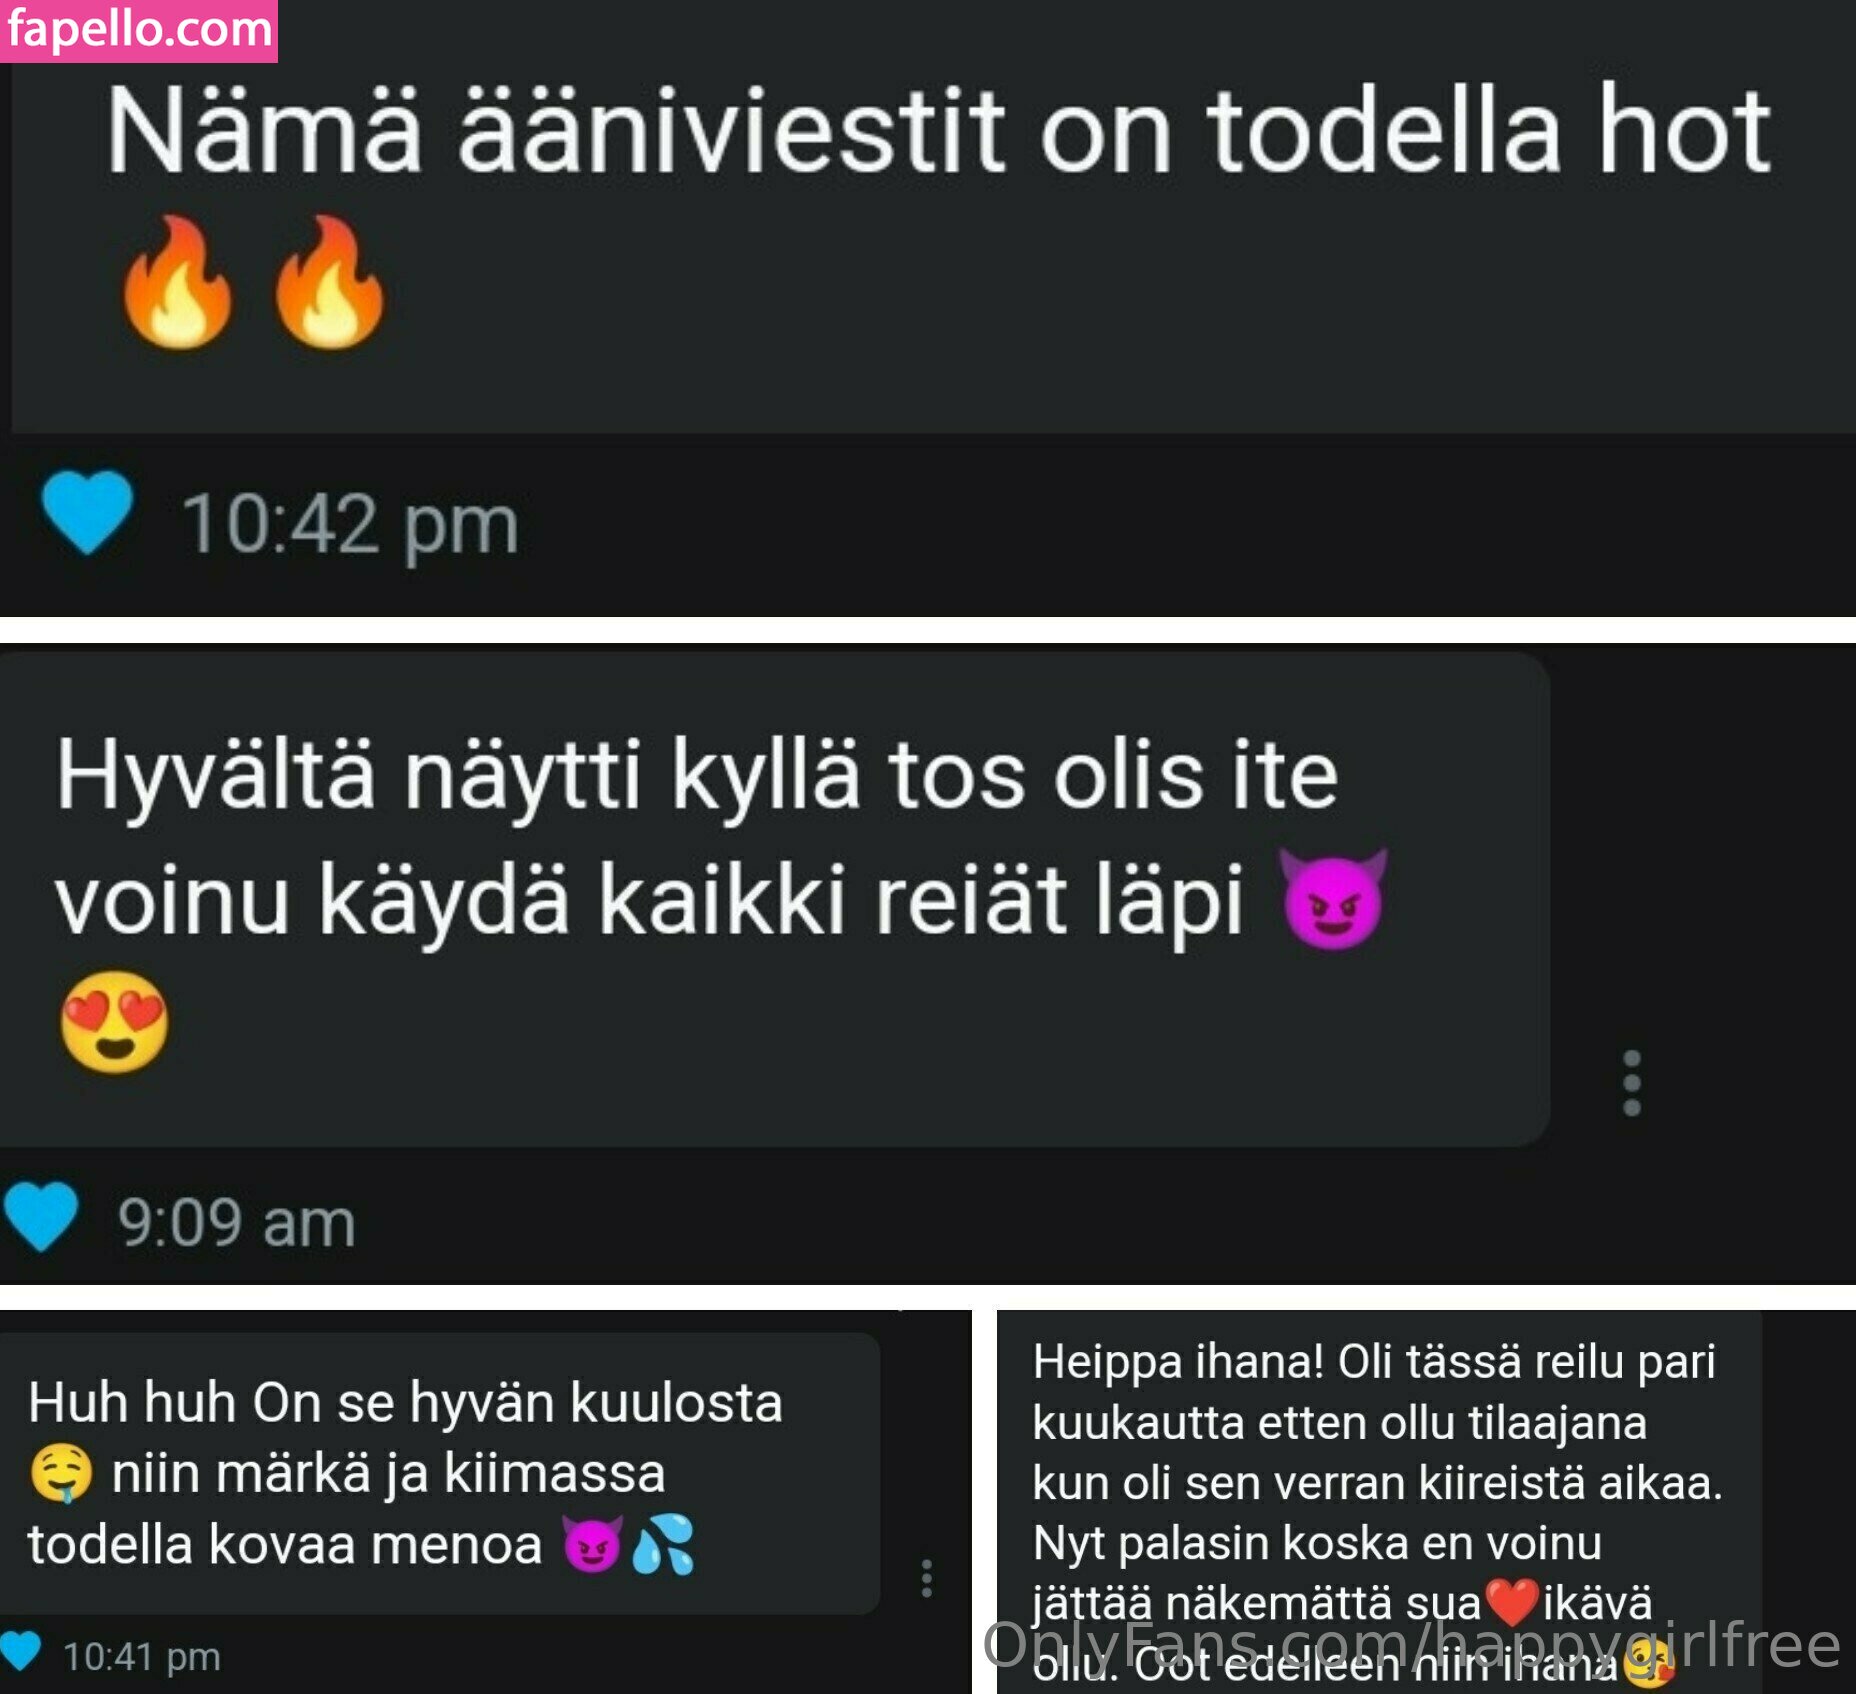Open the three-dot menu beside the Huh huh message
Viewport: 1856px width, 1694px height.
pyautogui.click(x=926, y=1578)
